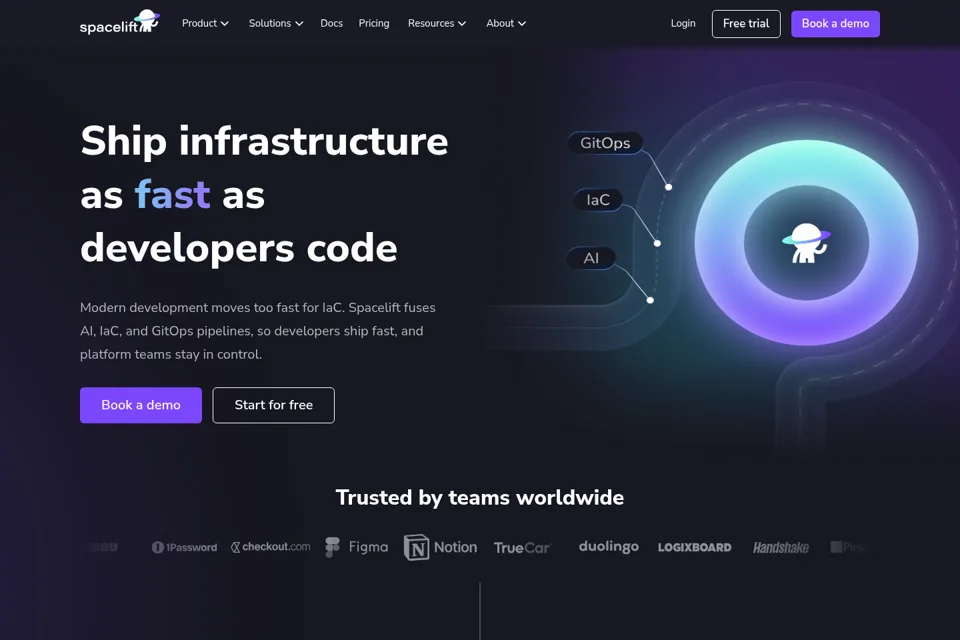Click the 'Ship infrastructure' headline text

click(x=264, y=141)
